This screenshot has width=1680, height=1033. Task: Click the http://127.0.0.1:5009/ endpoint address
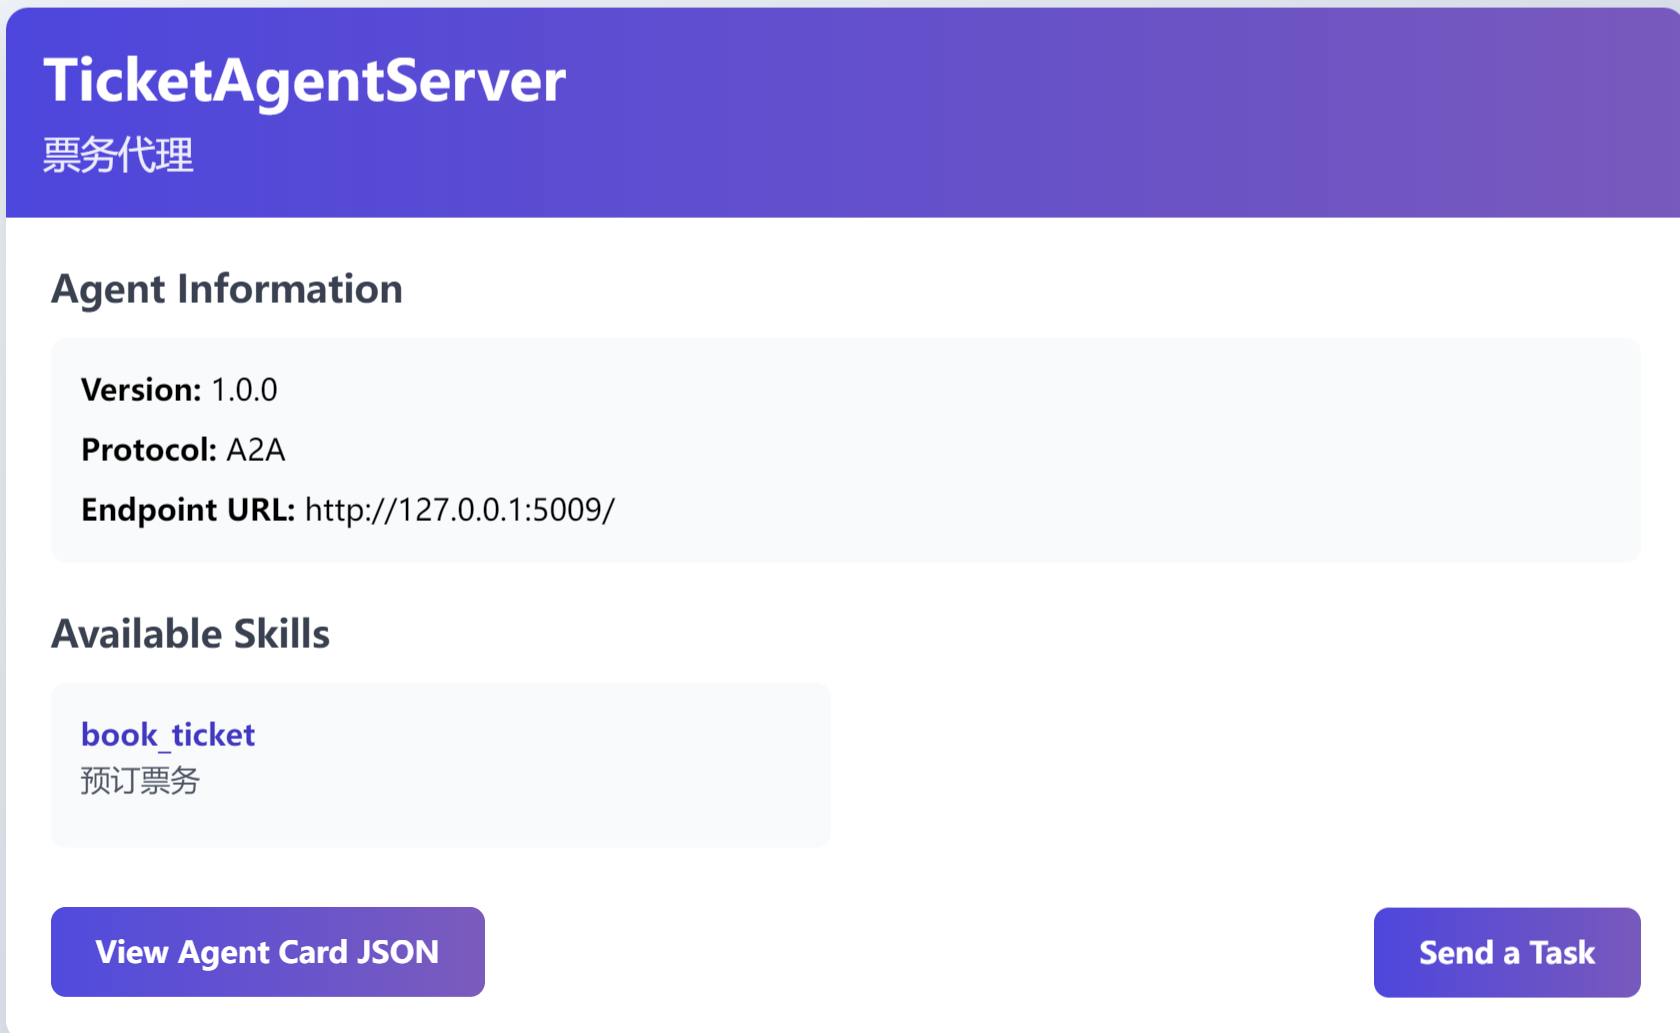pos(459,510)
